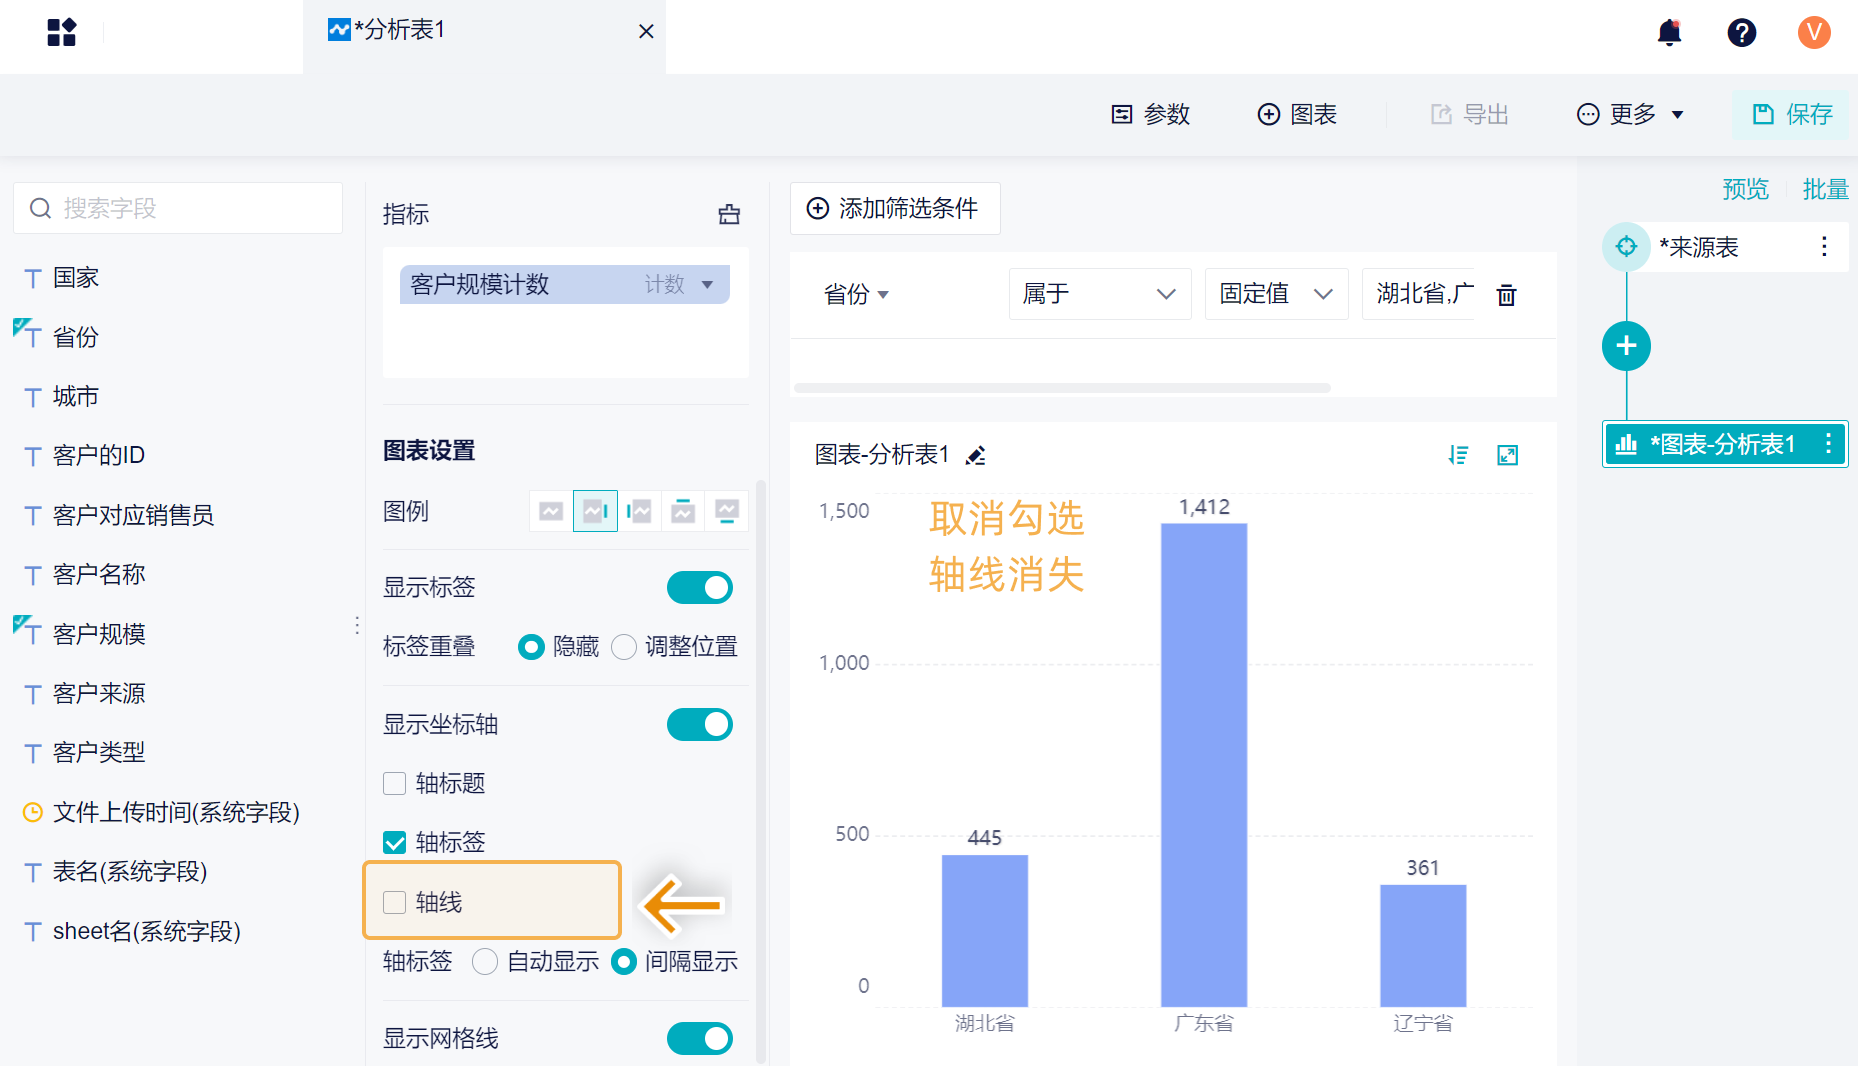
Task: Expand the chart to fullscreen
Action: [1507, 456]
